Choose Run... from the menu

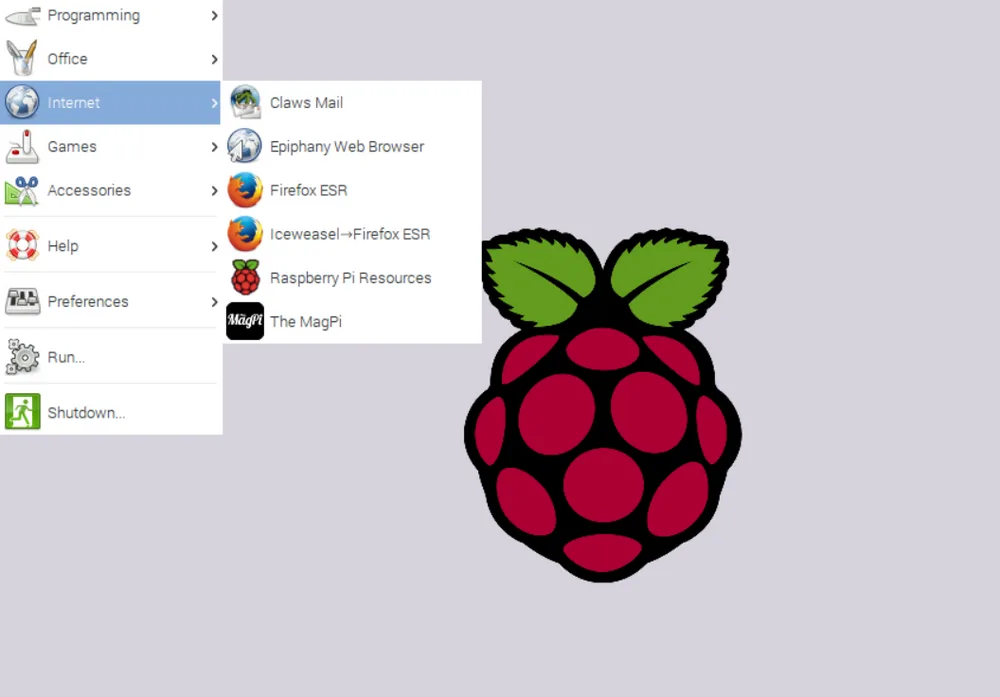[x=111, y=356]
